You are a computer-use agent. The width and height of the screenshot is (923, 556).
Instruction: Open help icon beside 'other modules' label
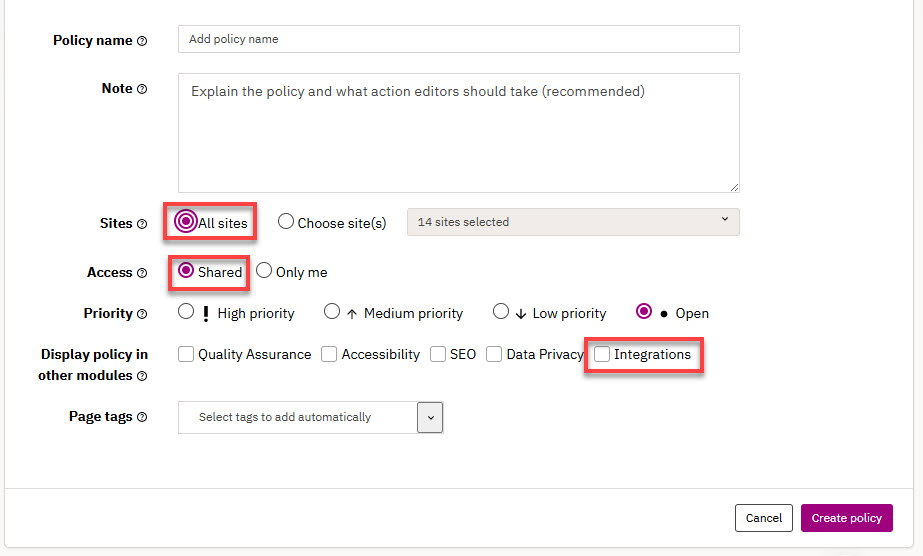click(x=142, y=376)
